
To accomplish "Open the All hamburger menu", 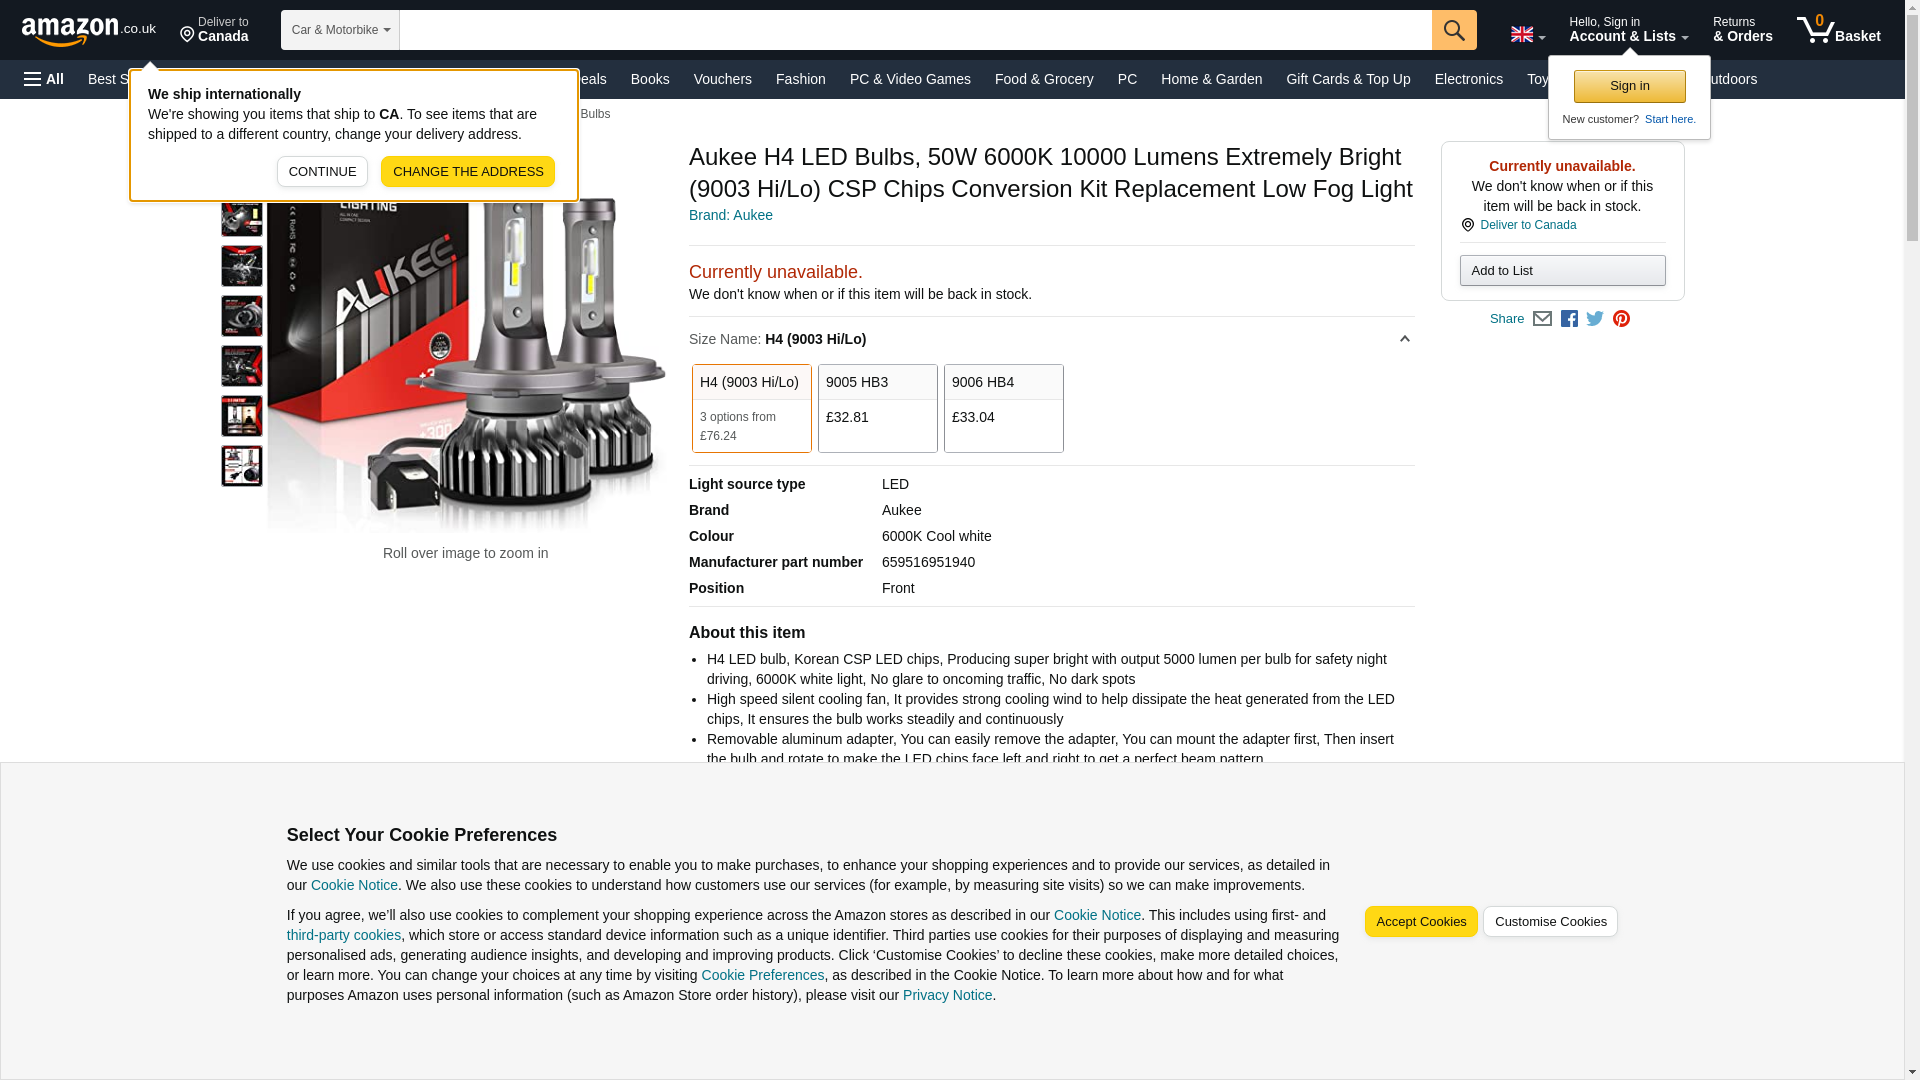I will coord(44,79).
